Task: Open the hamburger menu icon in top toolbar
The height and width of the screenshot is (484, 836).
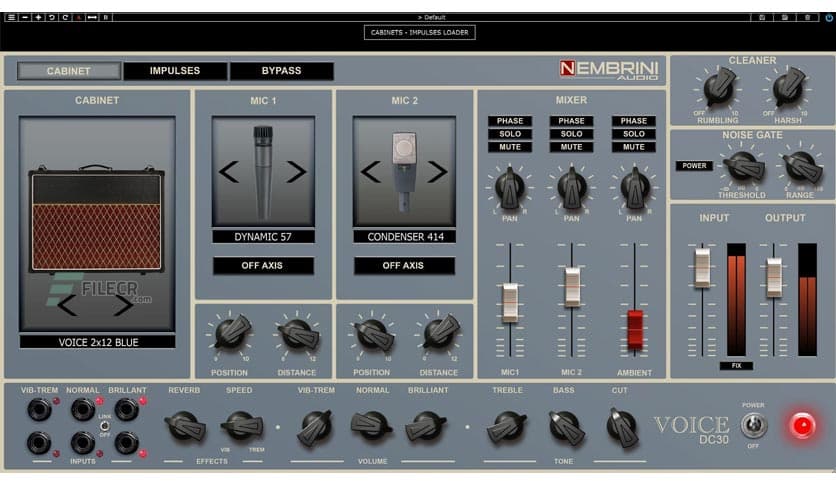Action: (x=11, y=18)
